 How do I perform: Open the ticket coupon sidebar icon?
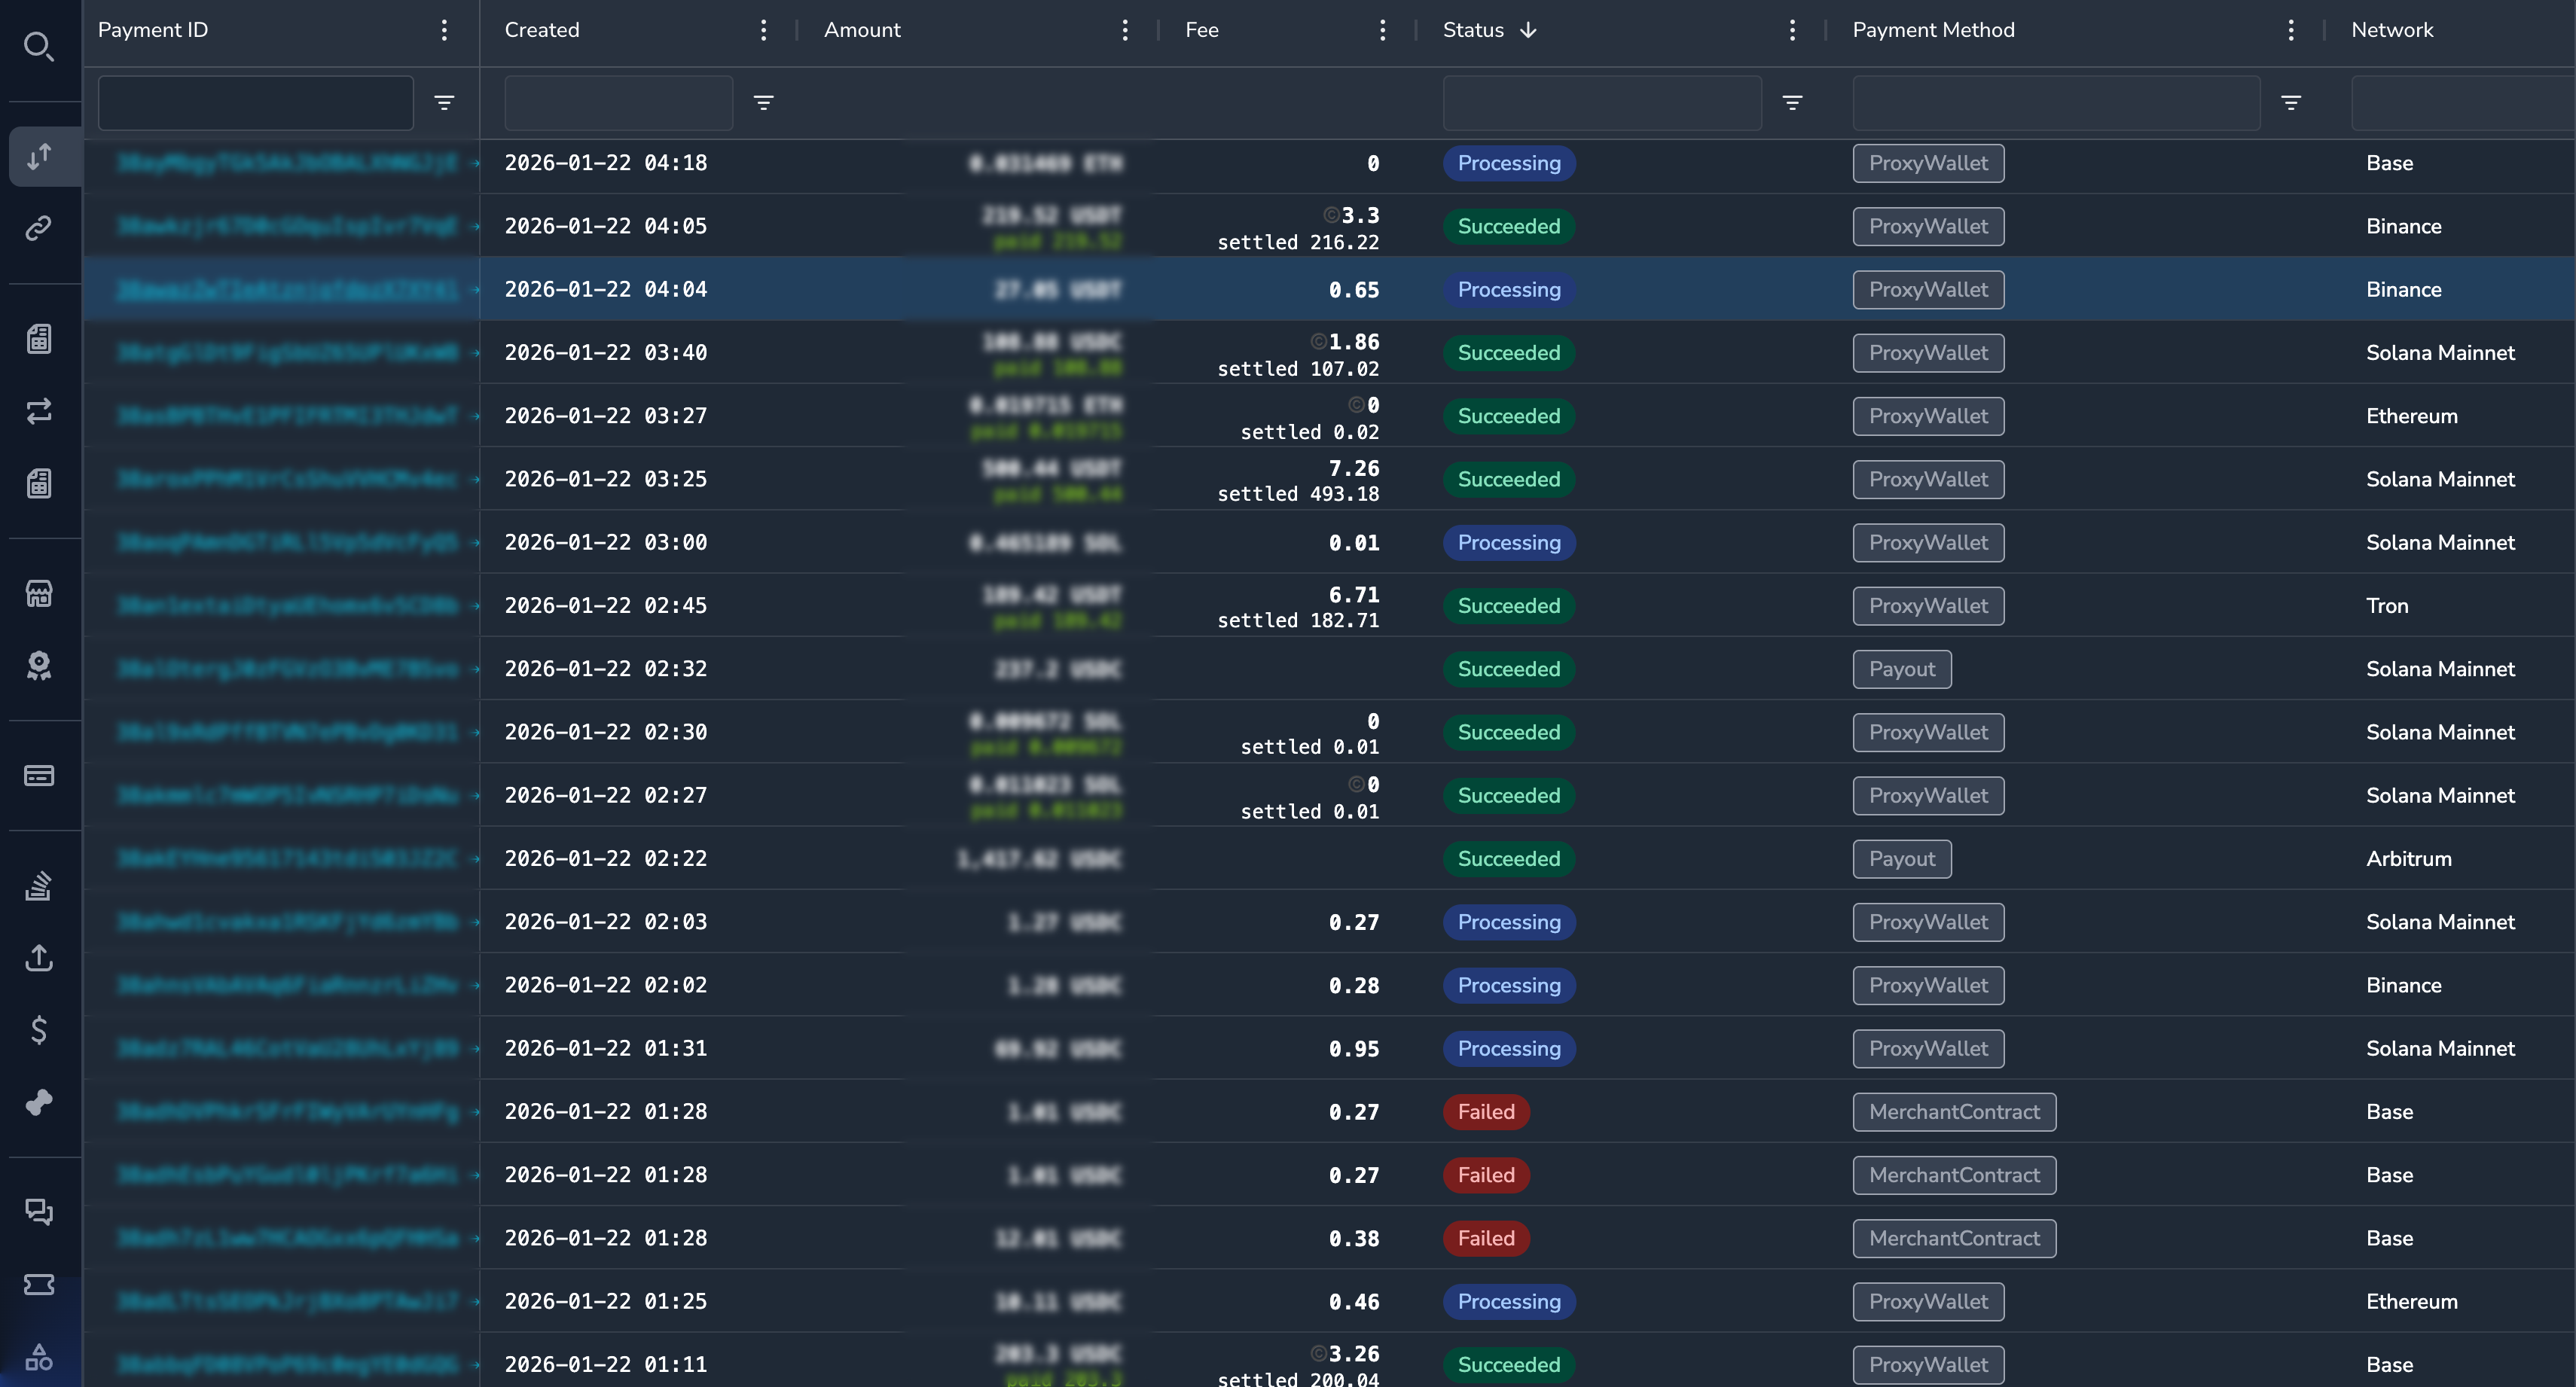click(x=39, y=1284)
